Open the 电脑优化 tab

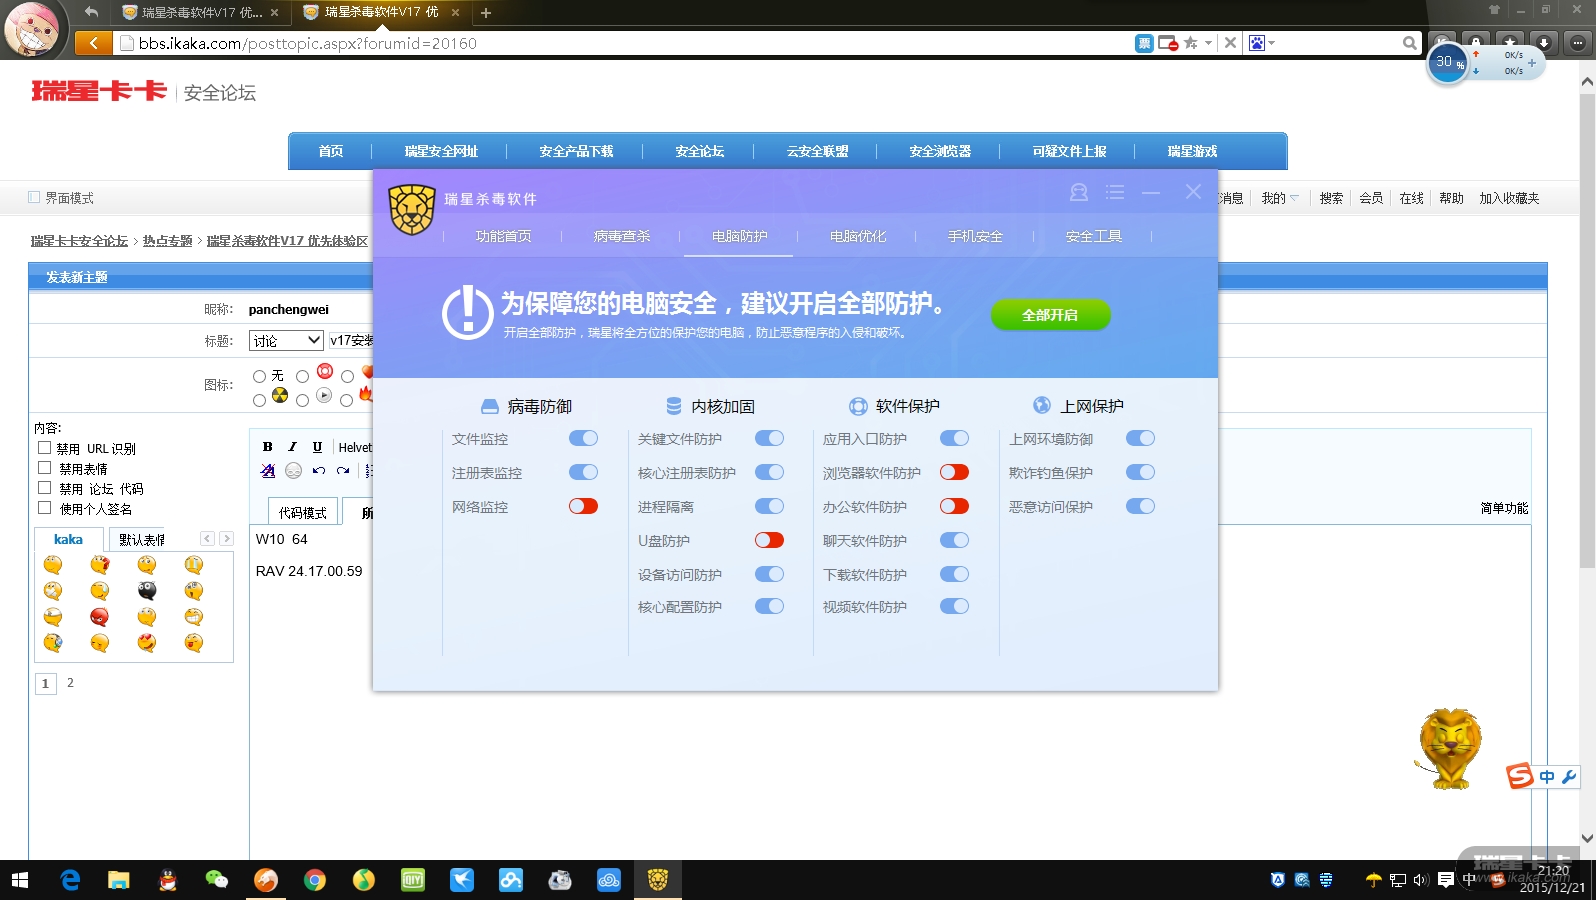[x=857, y=236]
